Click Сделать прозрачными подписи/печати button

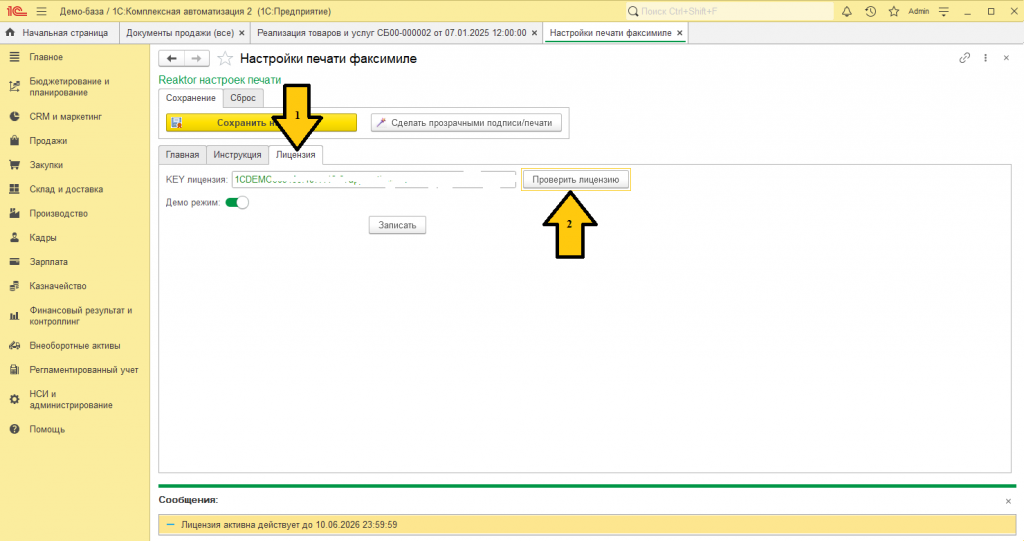pyautogui.click(x=466, y=122)
